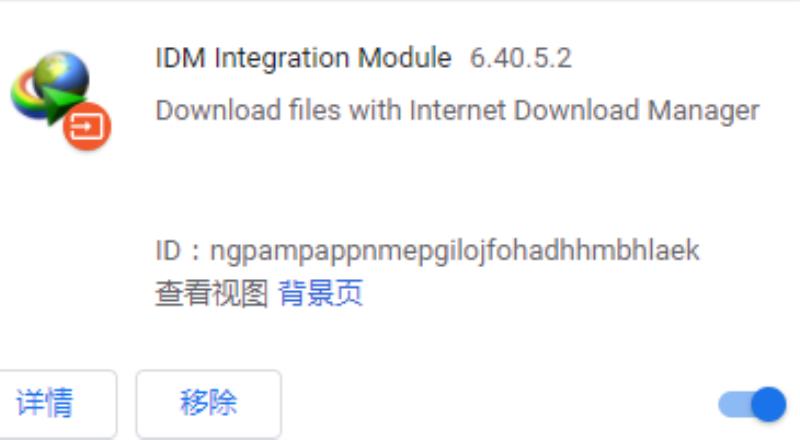Viewport: 800px width, 440px height.
Task: Click the version number 6.40.5.2
Action: [x=520, y=58]
